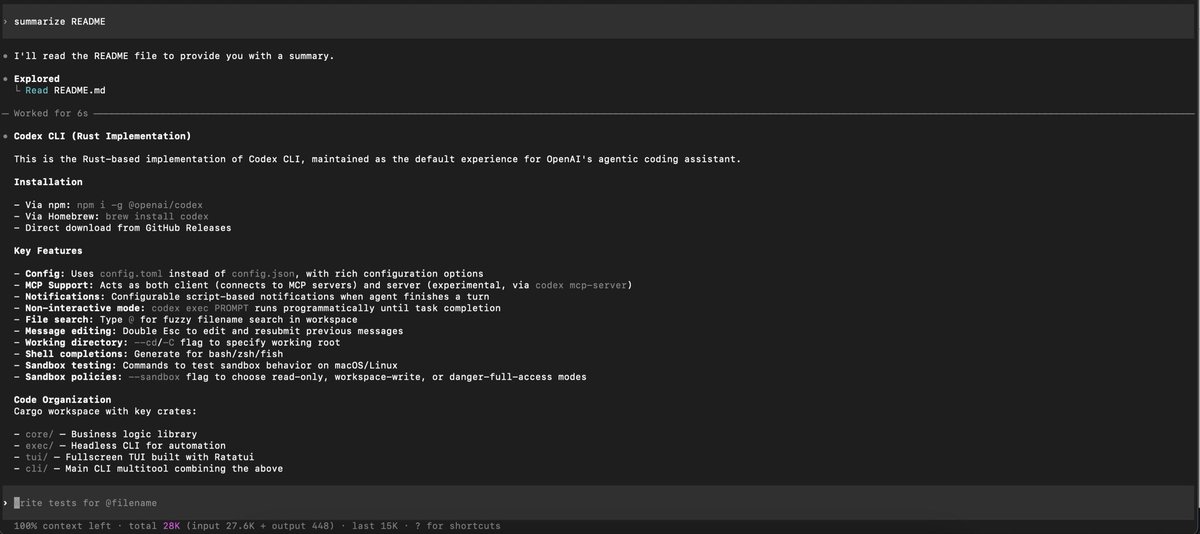
Task: Click the 'config.toml' text
Action: pyautogui.click(x=131, y=273)
